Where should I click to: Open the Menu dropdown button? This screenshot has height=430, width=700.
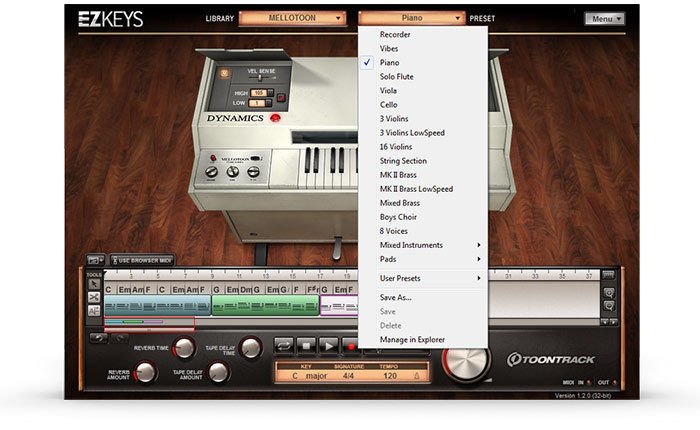coord(605,19)
